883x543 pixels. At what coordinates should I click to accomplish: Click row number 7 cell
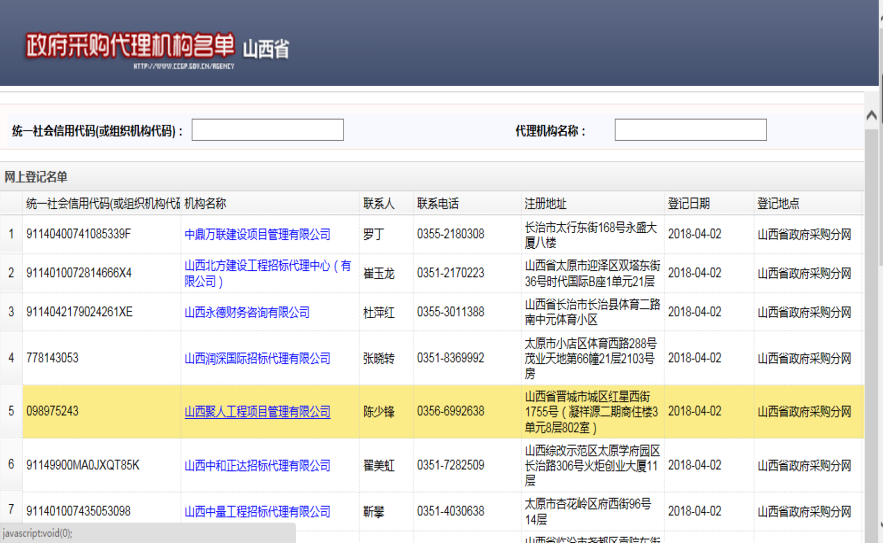11,510
